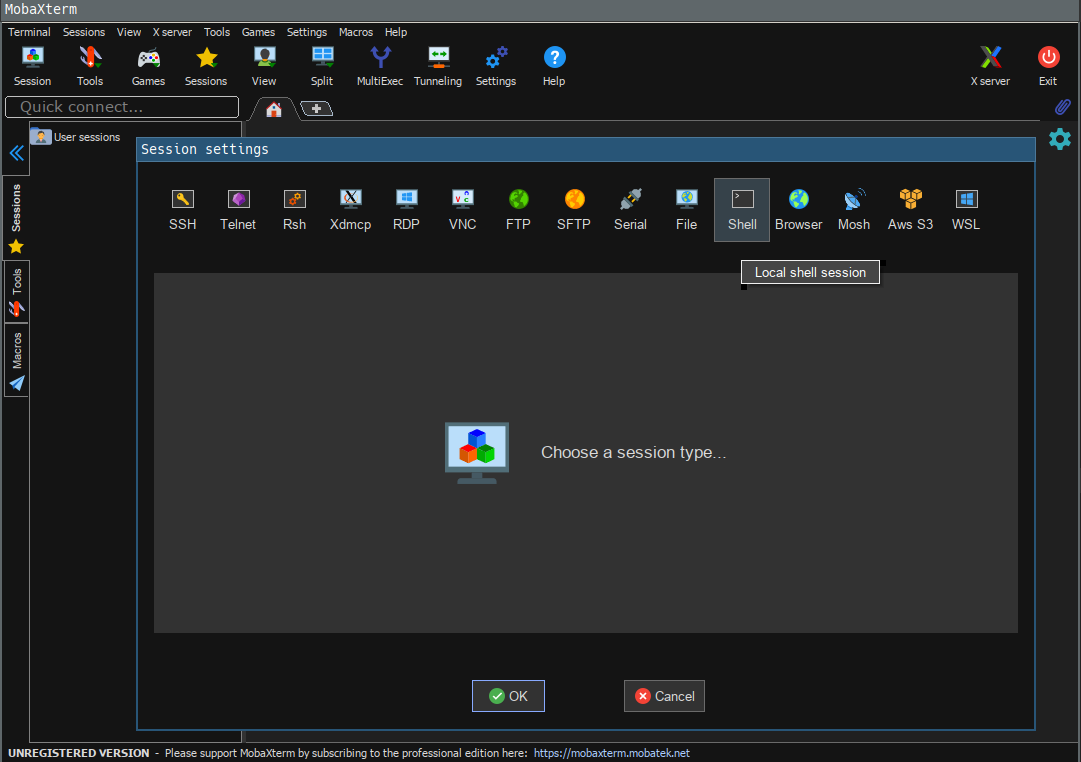Screen dimensions: 1081x762
Task: Open the Games toolbar button
Action: pos(148,66)
